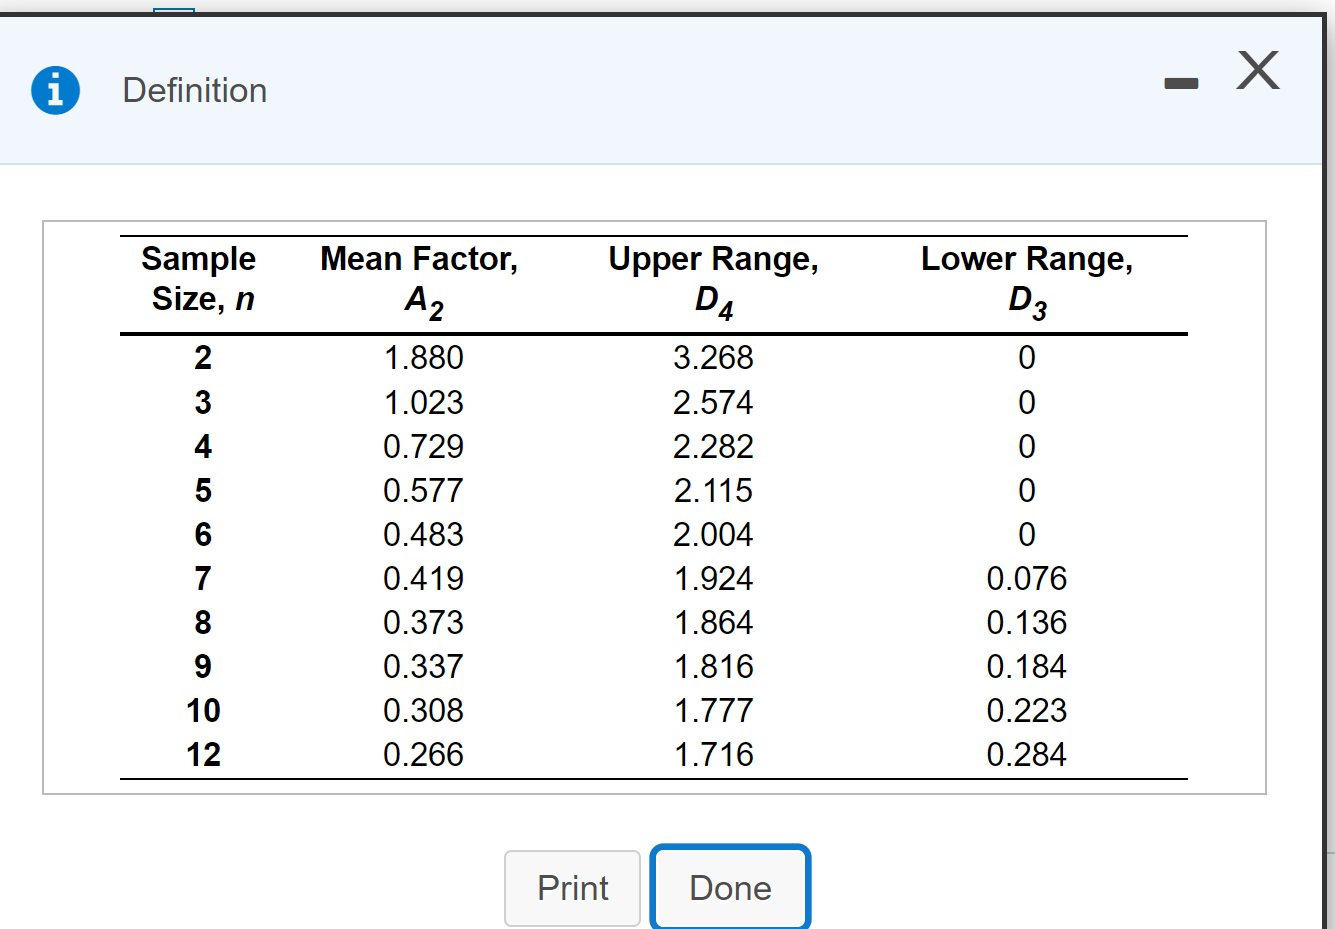Click the sample size 10 row label
The image size is (1335, 929).
pyautogui.click(x=203, y=710)
